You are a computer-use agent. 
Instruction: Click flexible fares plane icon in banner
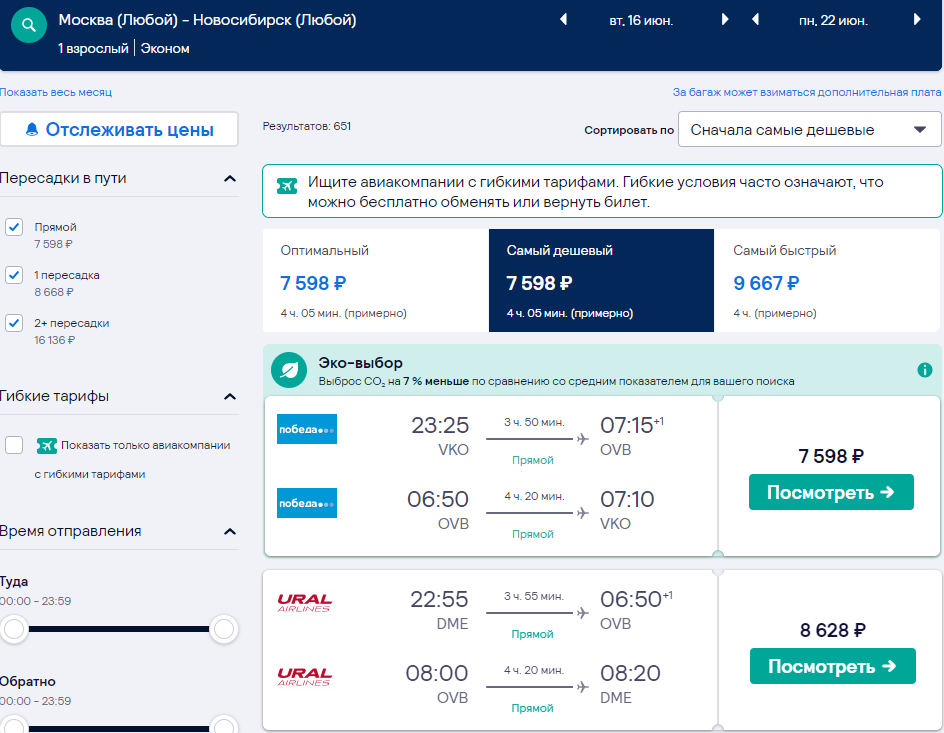click(x=287, y=186)
